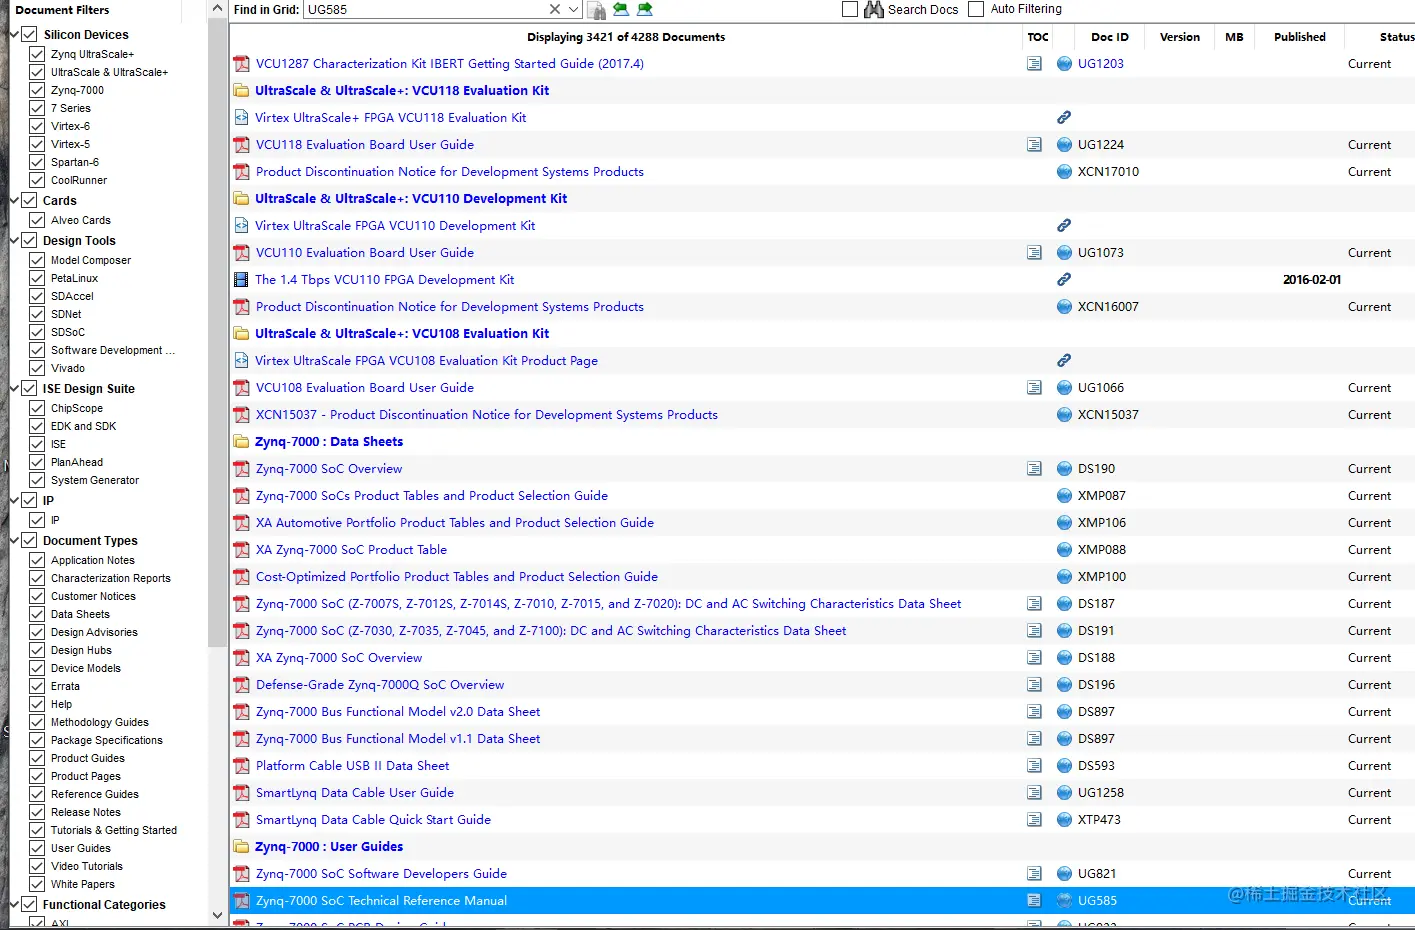Click the find-in-documents binoculars icon beside the grid search
The width and height of the screenshot is (1415, 930).
click(x=596, y=10)
